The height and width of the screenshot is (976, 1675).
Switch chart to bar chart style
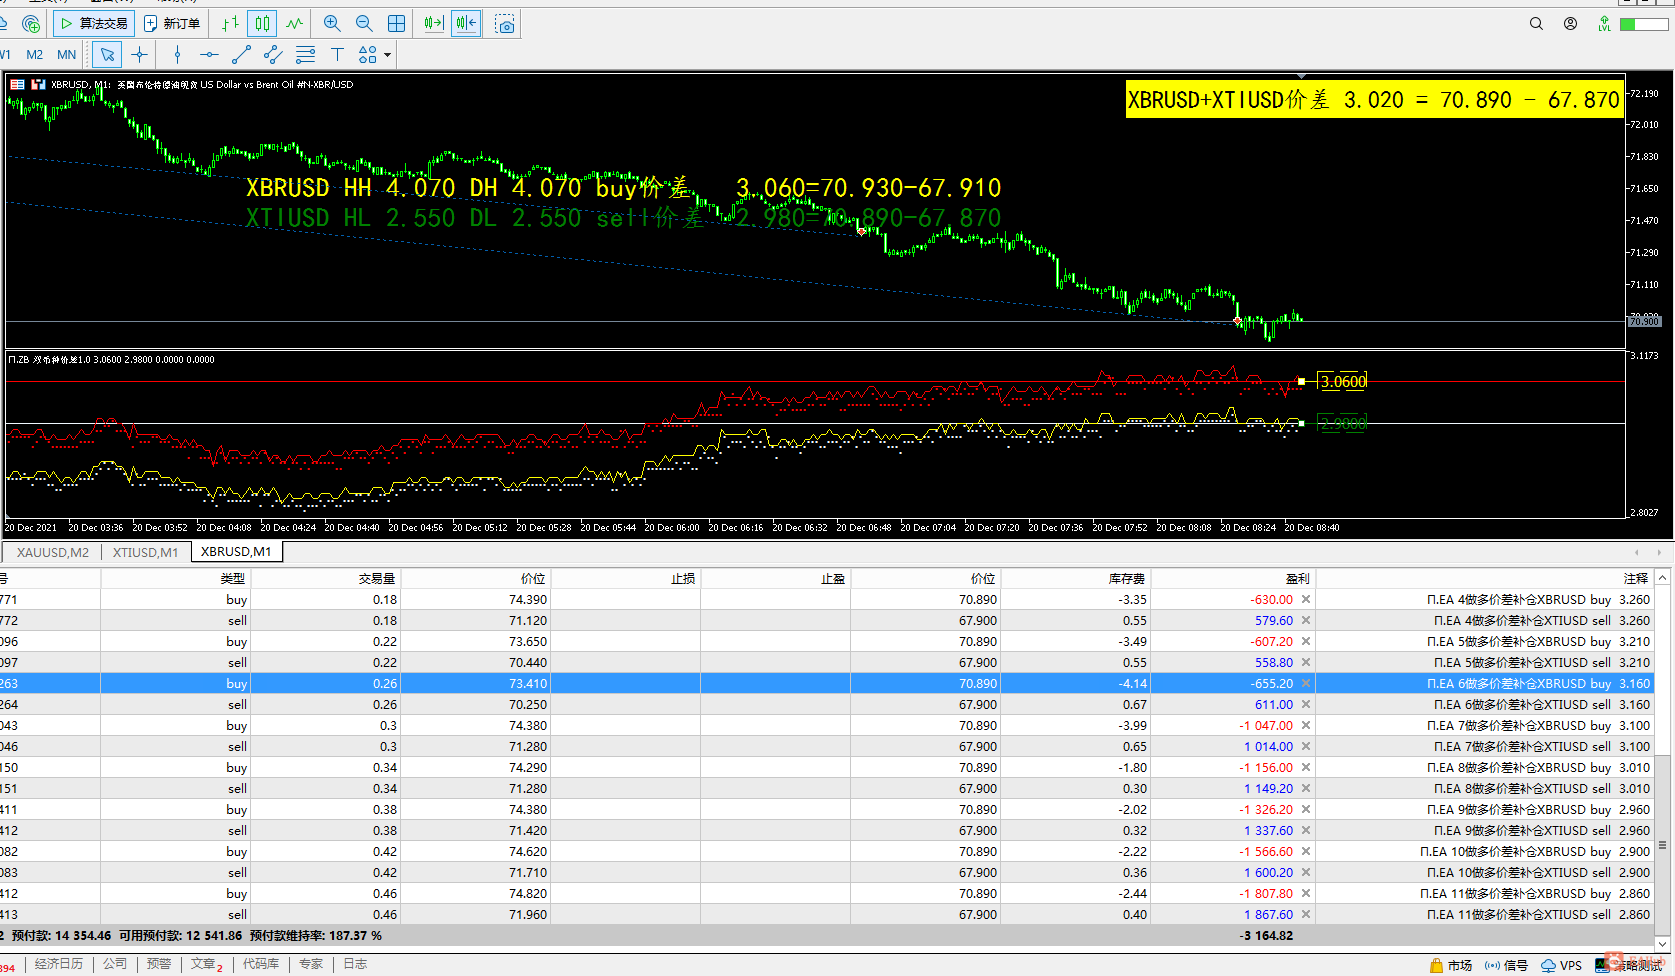pos(230,23)
